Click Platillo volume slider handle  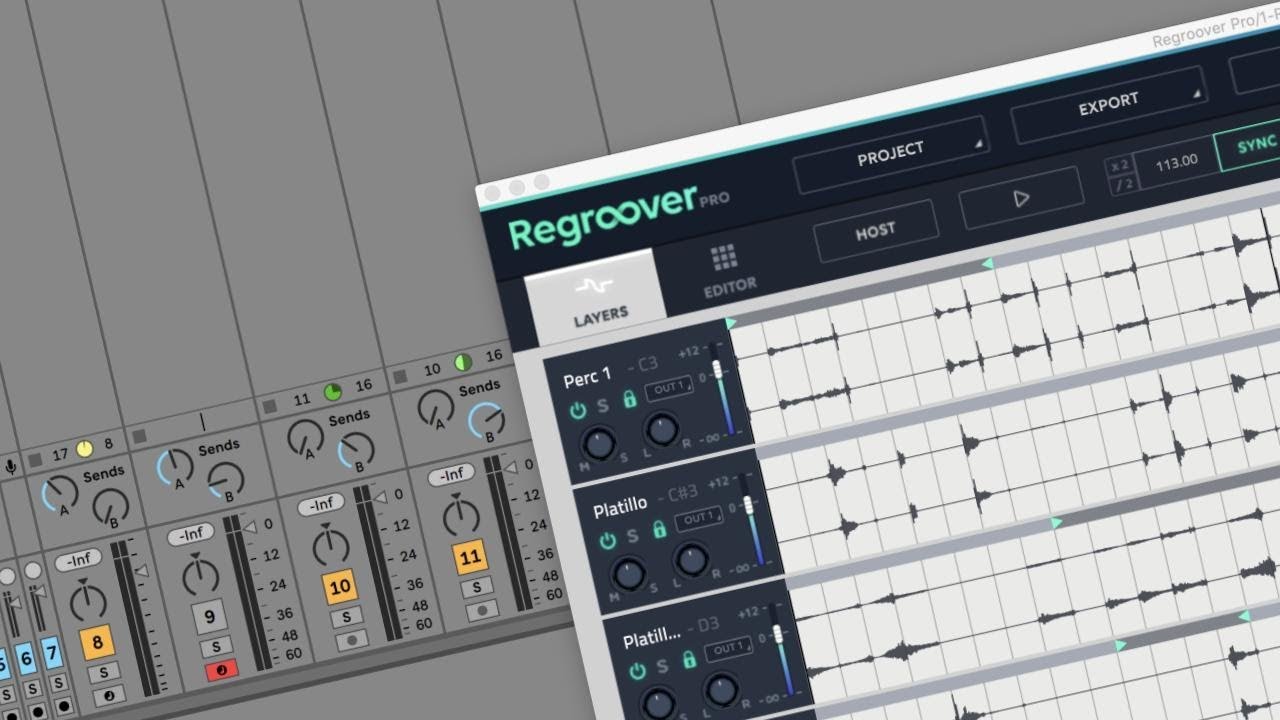click(x=747, y=506)
